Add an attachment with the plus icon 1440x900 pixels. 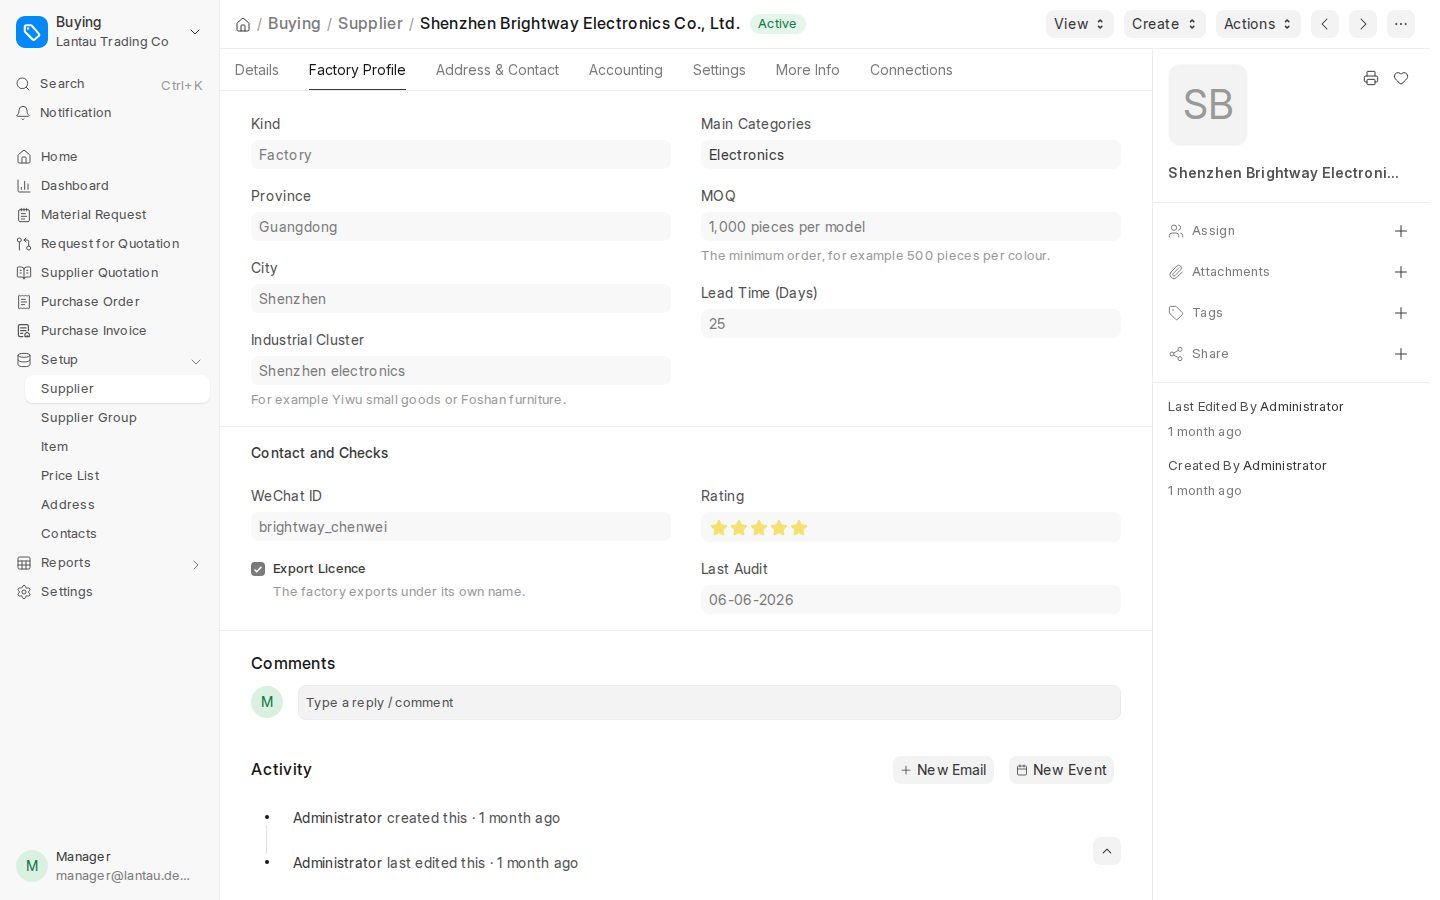point(1401,272)
